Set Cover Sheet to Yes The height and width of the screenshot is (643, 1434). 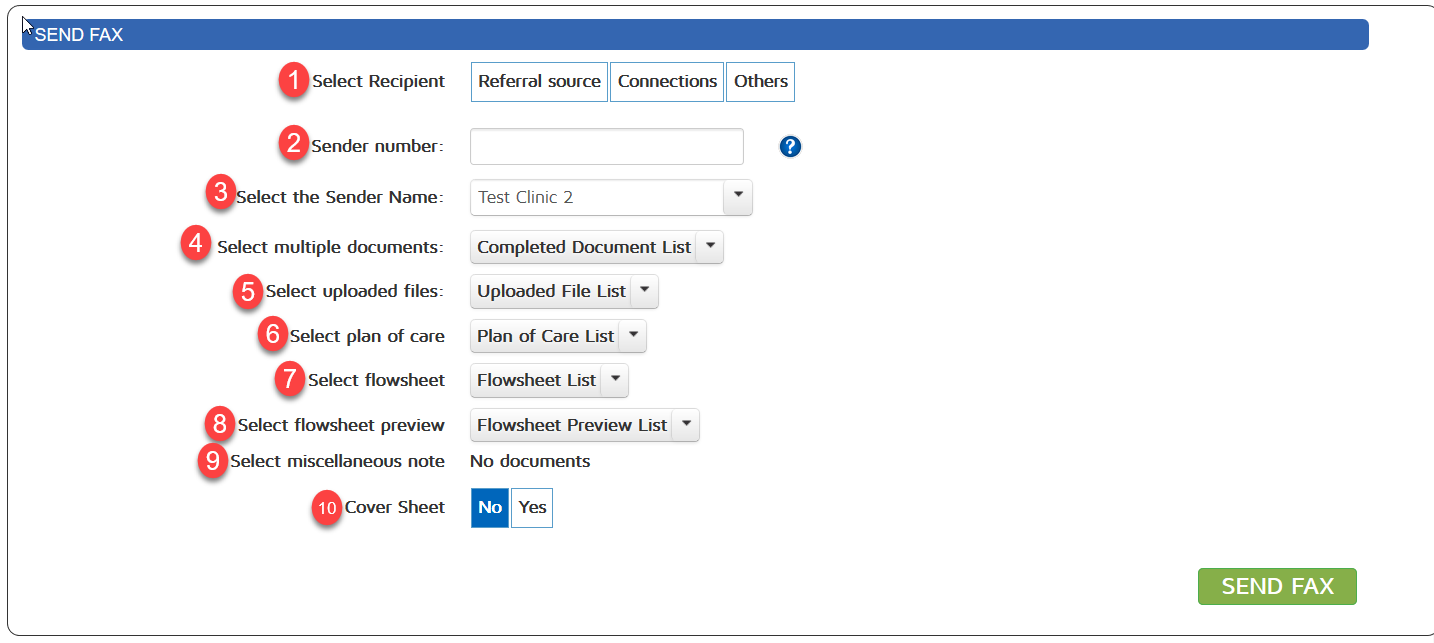(x=532, y=508)
